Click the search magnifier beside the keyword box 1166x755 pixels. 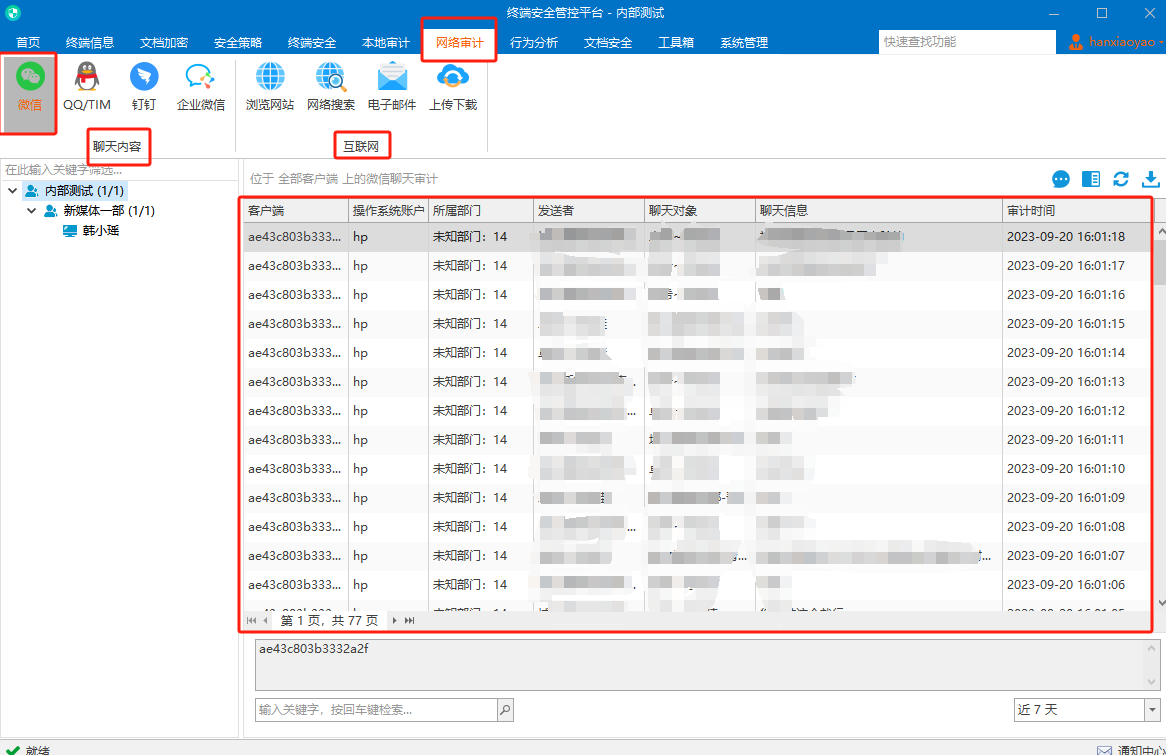(x=505, y=710)
